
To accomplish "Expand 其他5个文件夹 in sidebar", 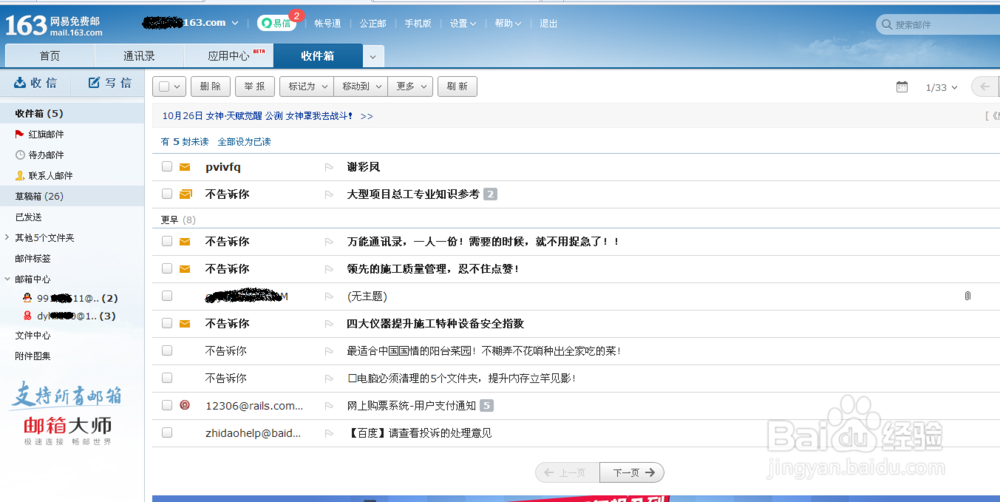I will point(7,237).
